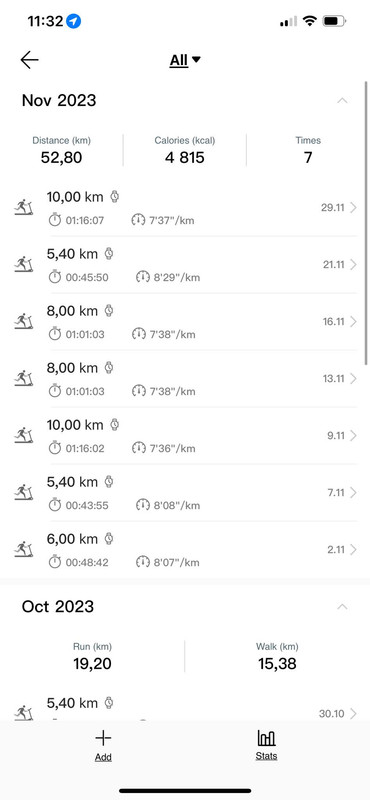370x800 pixels.
Task: Tap the plus Add icon
Action: click(x=103, y=738)
